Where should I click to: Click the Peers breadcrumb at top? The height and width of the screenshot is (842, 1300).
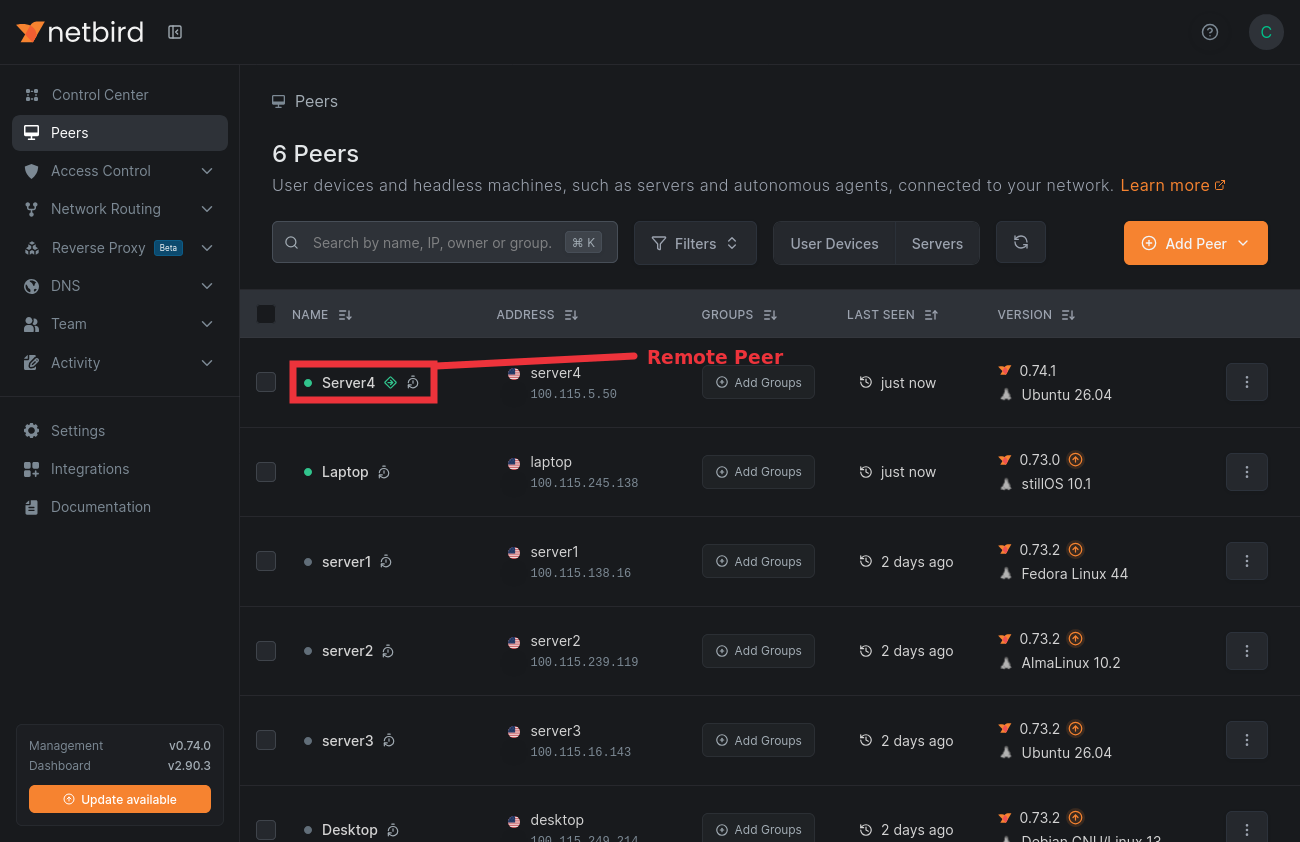[305, 101]
